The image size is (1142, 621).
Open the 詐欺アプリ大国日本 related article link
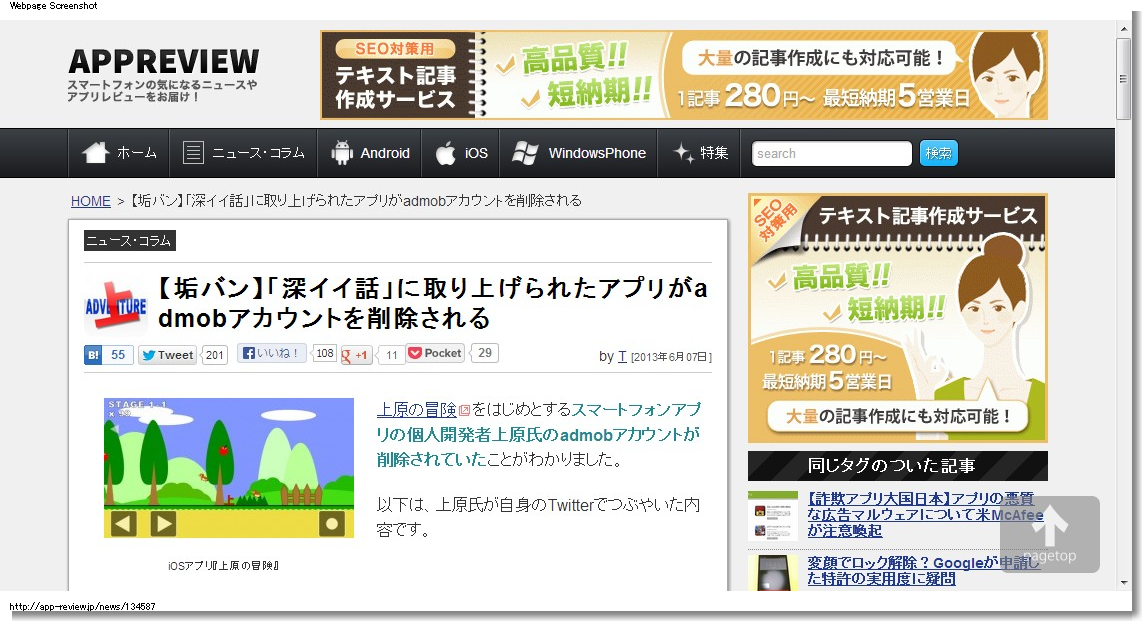coord(925,514)
